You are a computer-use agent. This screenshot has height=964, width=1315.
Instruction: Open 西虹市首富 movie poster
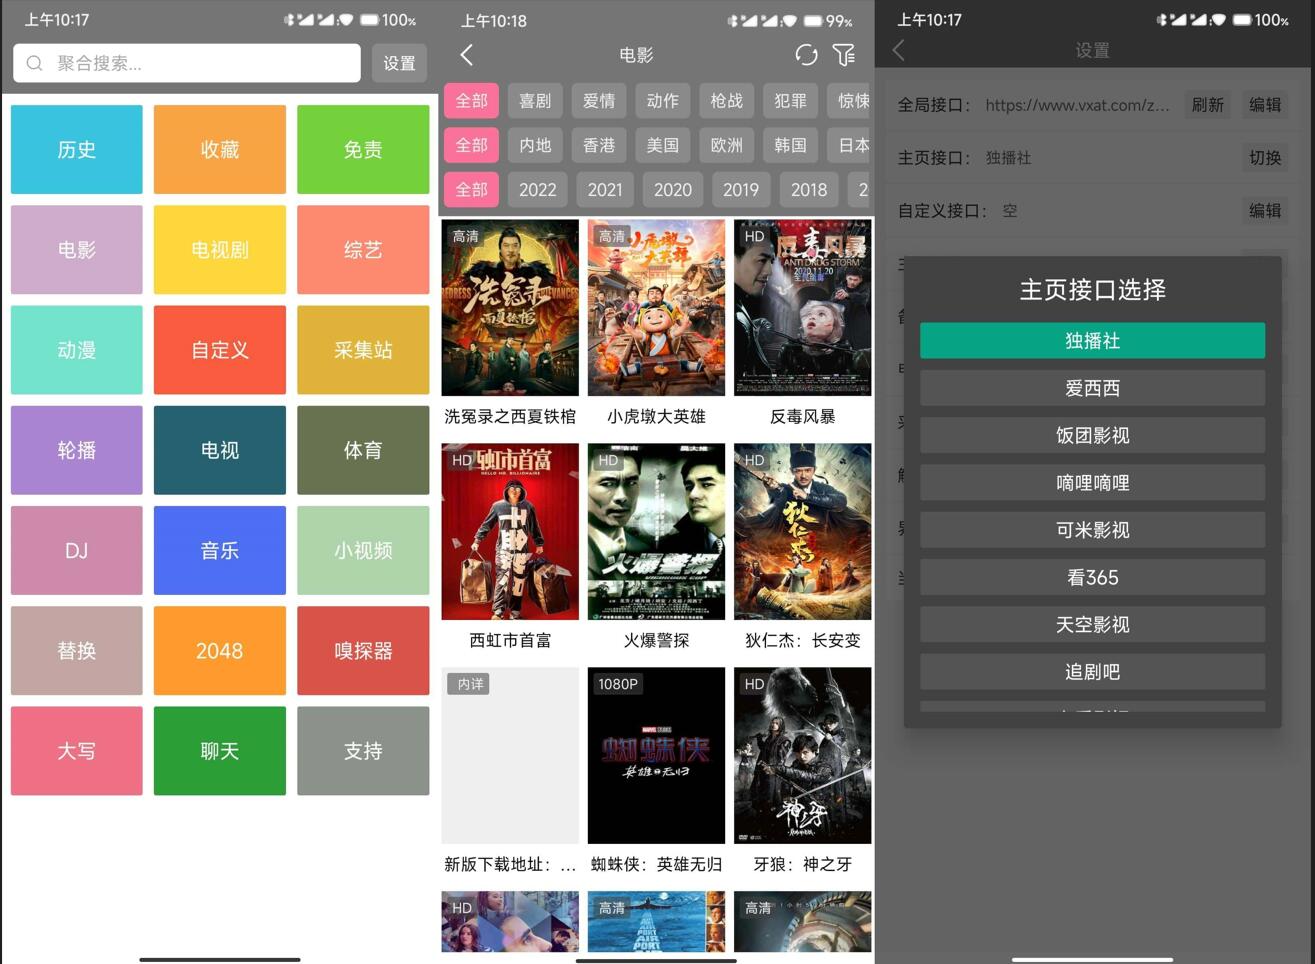tap(510, 532)
